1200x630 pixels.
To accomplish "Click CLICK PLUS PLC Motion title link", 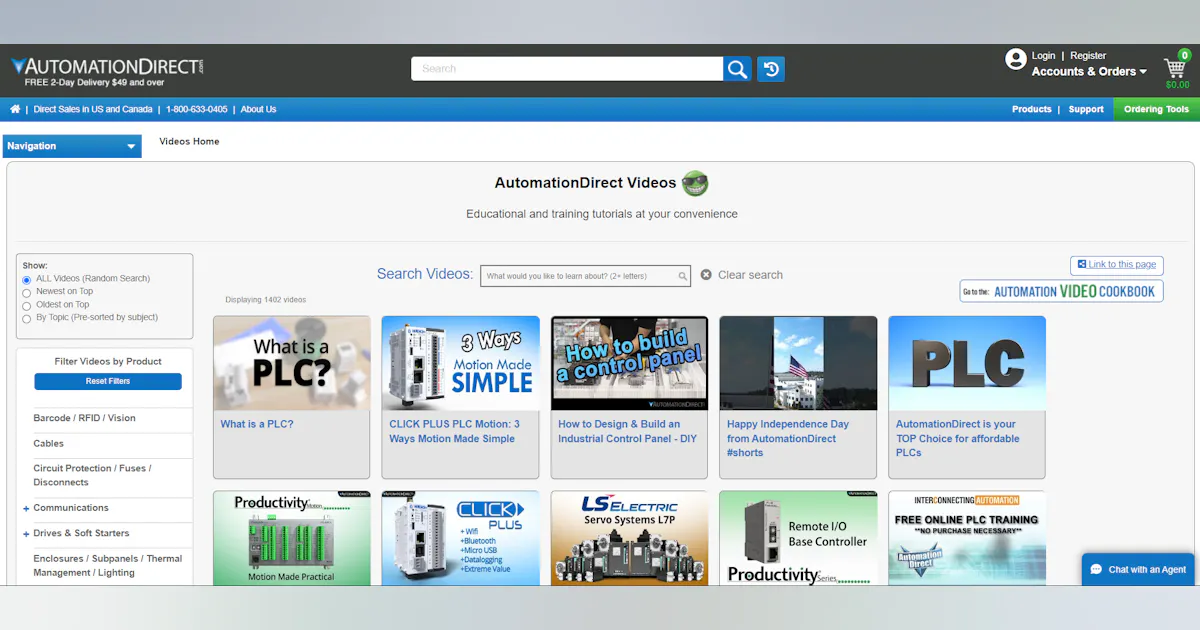I will [454, 431].
